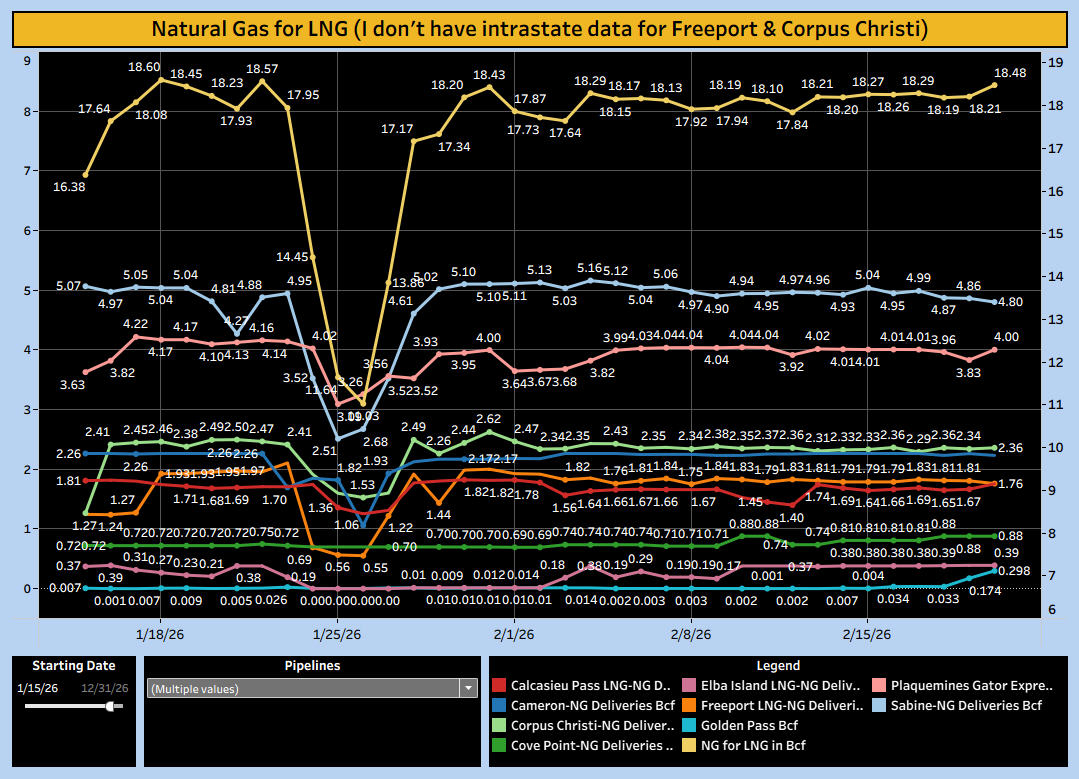
Task: Click the Golden Pass teal legend swatch
Action: tap(690, 726)
